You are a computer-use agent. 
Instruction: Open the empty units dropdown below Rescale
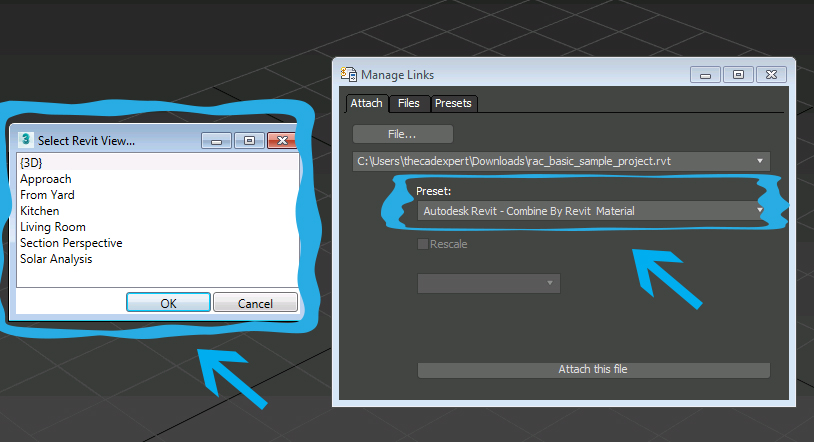pyautogui.click(x=489, y=283)
